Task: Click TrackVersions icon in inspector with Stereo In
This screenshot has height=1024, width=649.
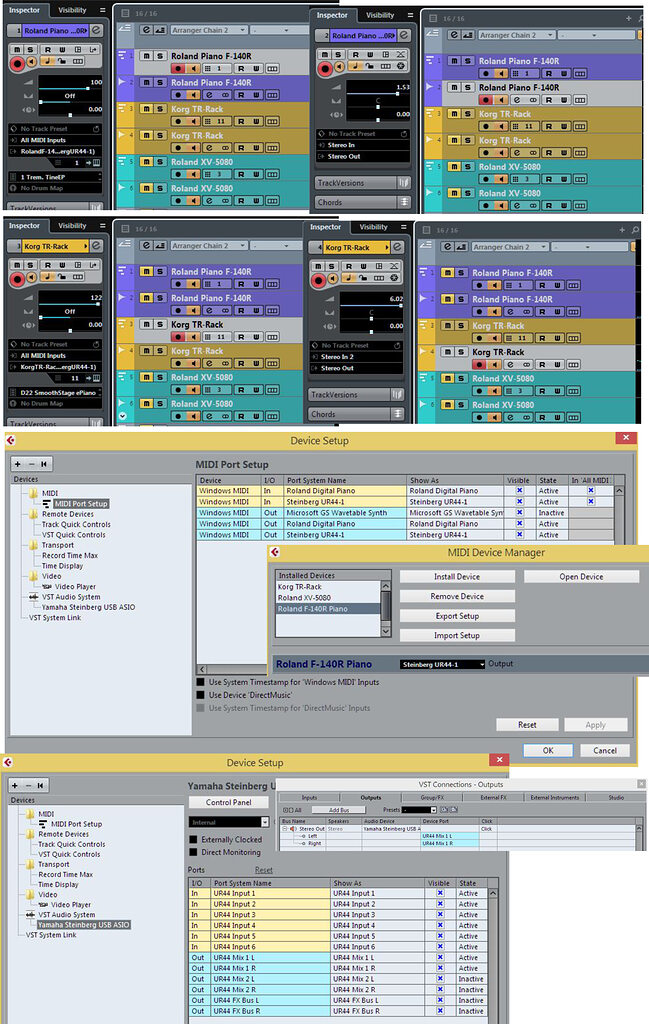Action: (x=404, y=183)
